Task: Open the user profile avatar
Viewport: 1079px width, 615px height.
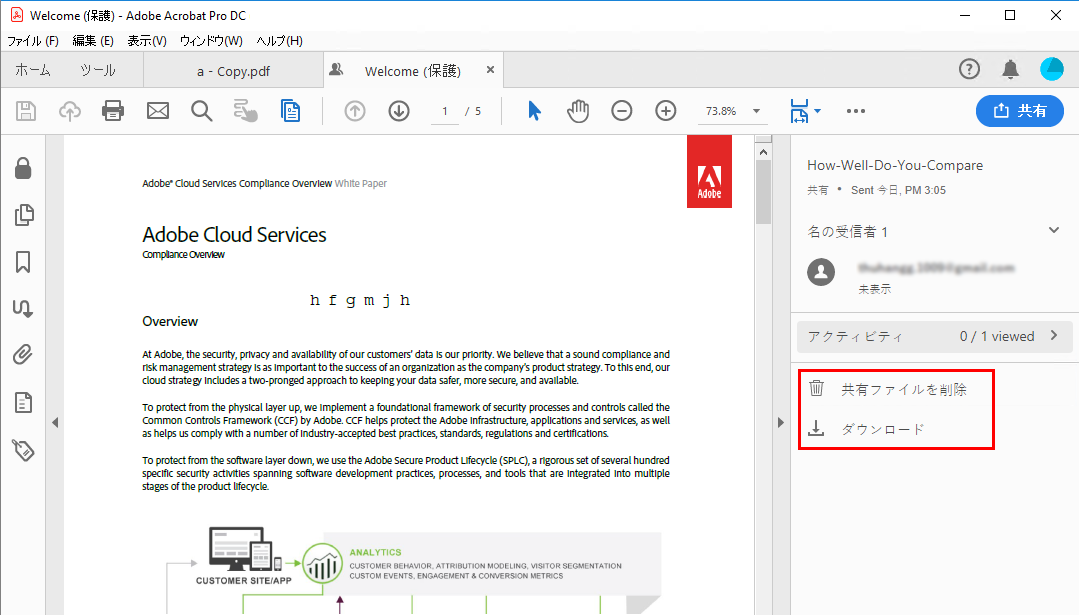Action: pyautogui.click(x=1051, y=69)
